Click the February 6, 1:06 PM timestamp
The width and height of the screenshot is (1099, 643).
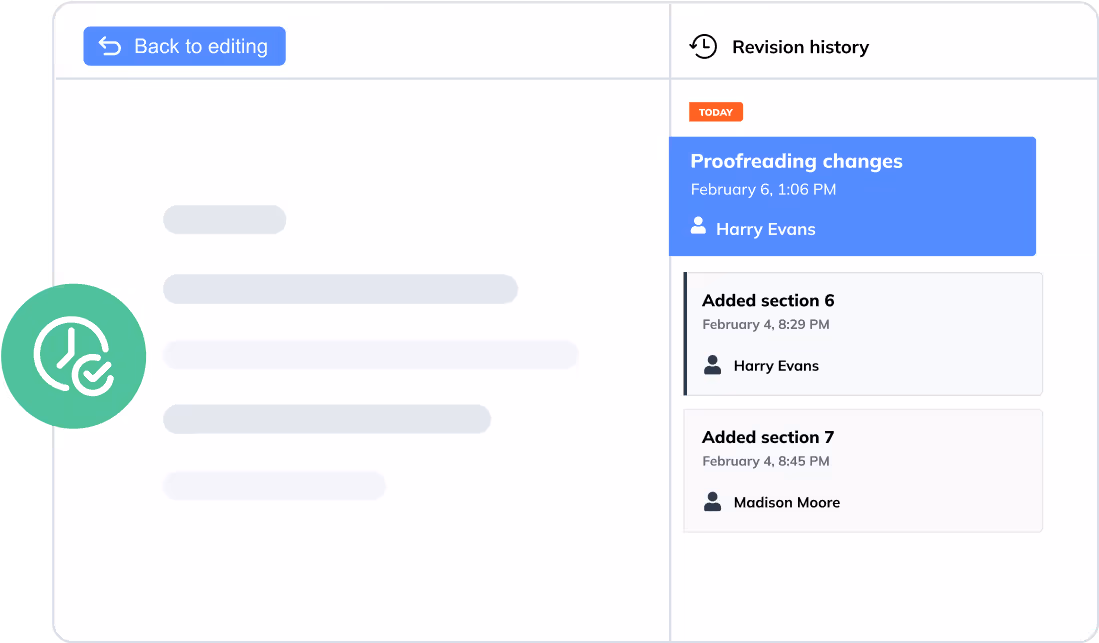[763, 189]
